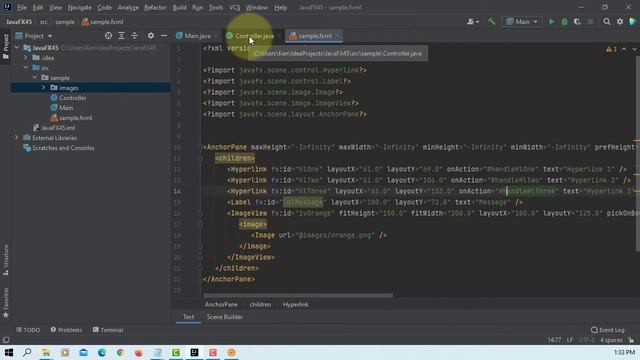
Task: Open the TODO tool window
Action: (28, 330)
